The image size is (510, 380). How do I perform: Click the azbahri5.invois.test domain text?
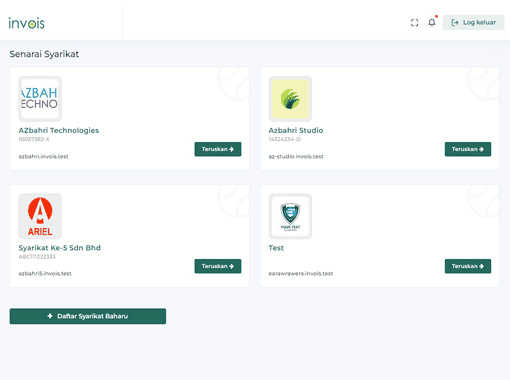(45, 273)
